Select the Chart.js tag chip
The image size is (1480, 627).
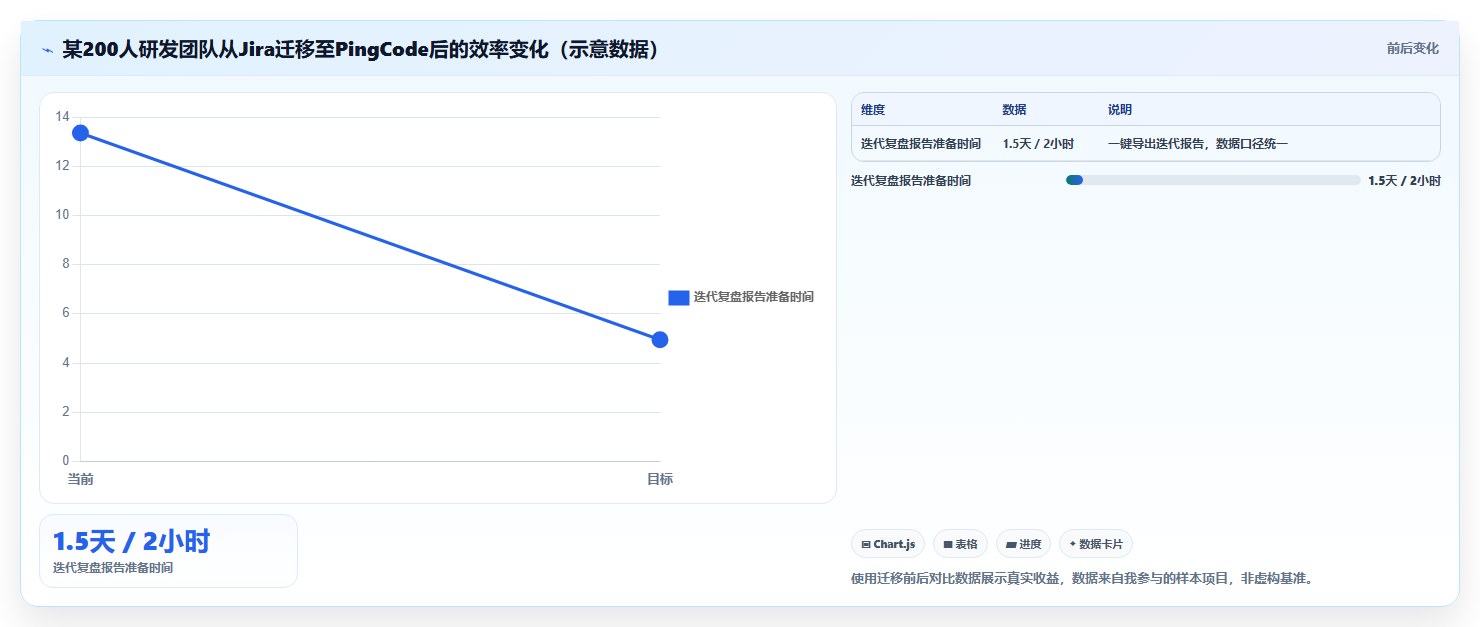(x=888, y=544)
